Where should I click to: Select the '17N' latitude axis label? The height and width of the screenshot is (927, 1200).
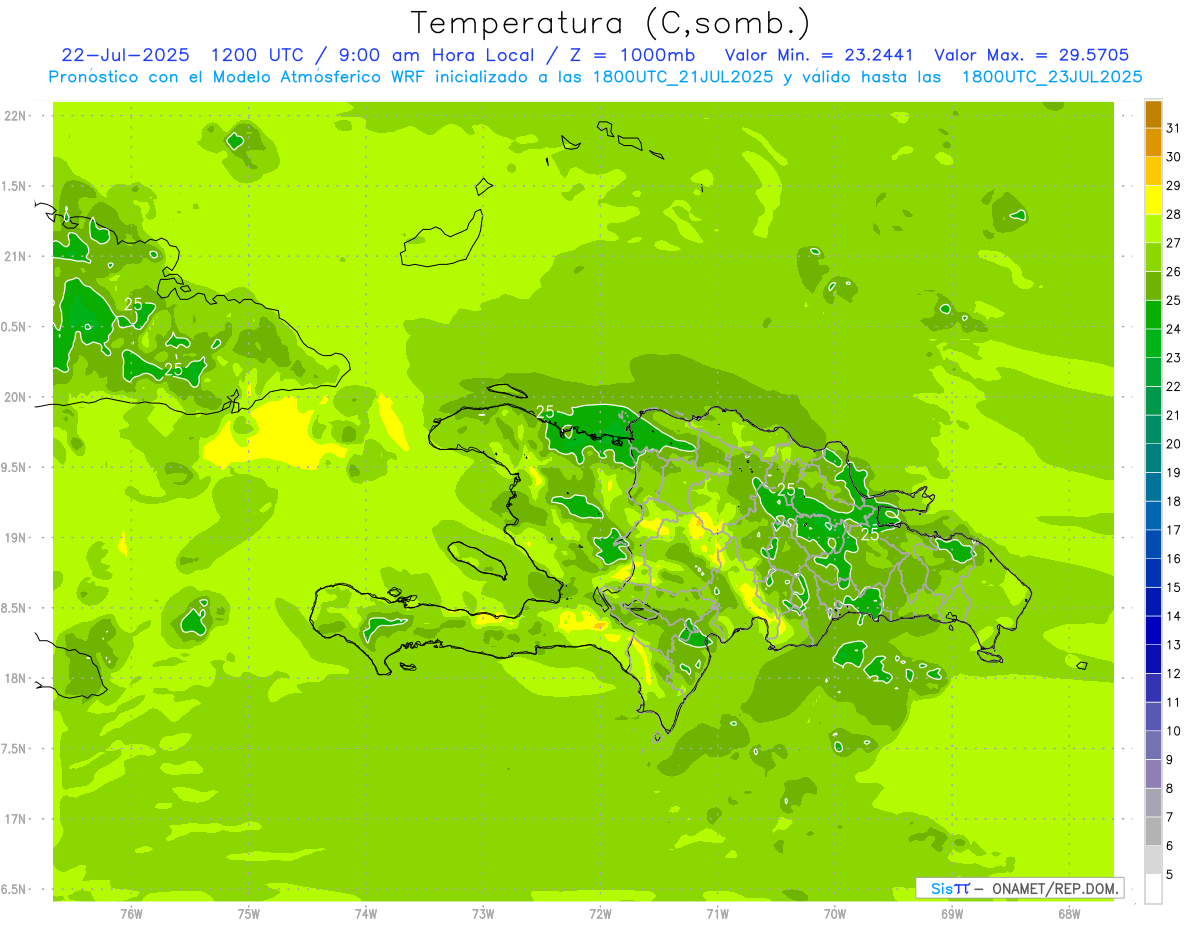pyautogui.click(x=15, y=819)
